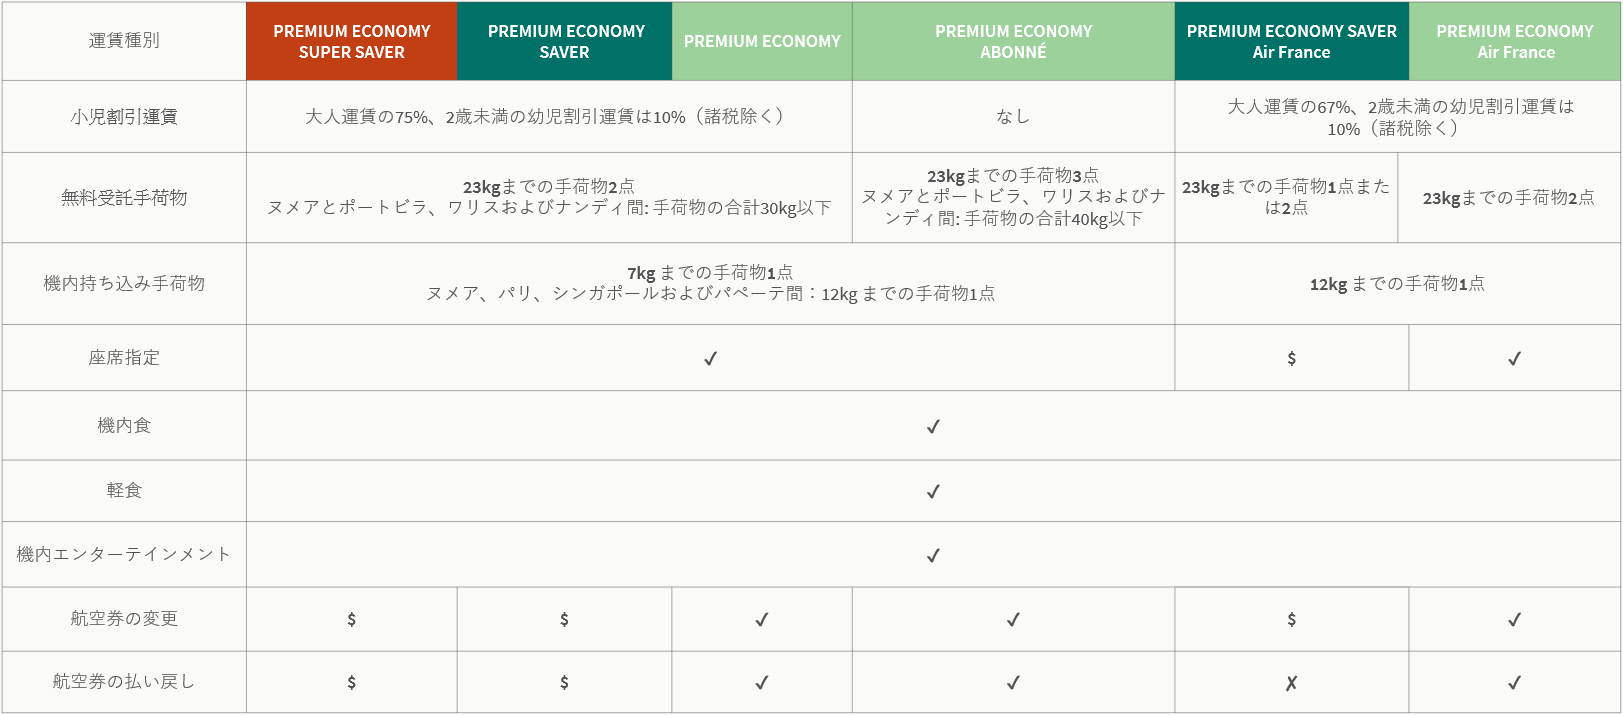Screen dimensions: 1623x715
Task: Click the 航空券の払い戻し dollar sign under Premium Economy Saver
Action: tap(564, 682)
